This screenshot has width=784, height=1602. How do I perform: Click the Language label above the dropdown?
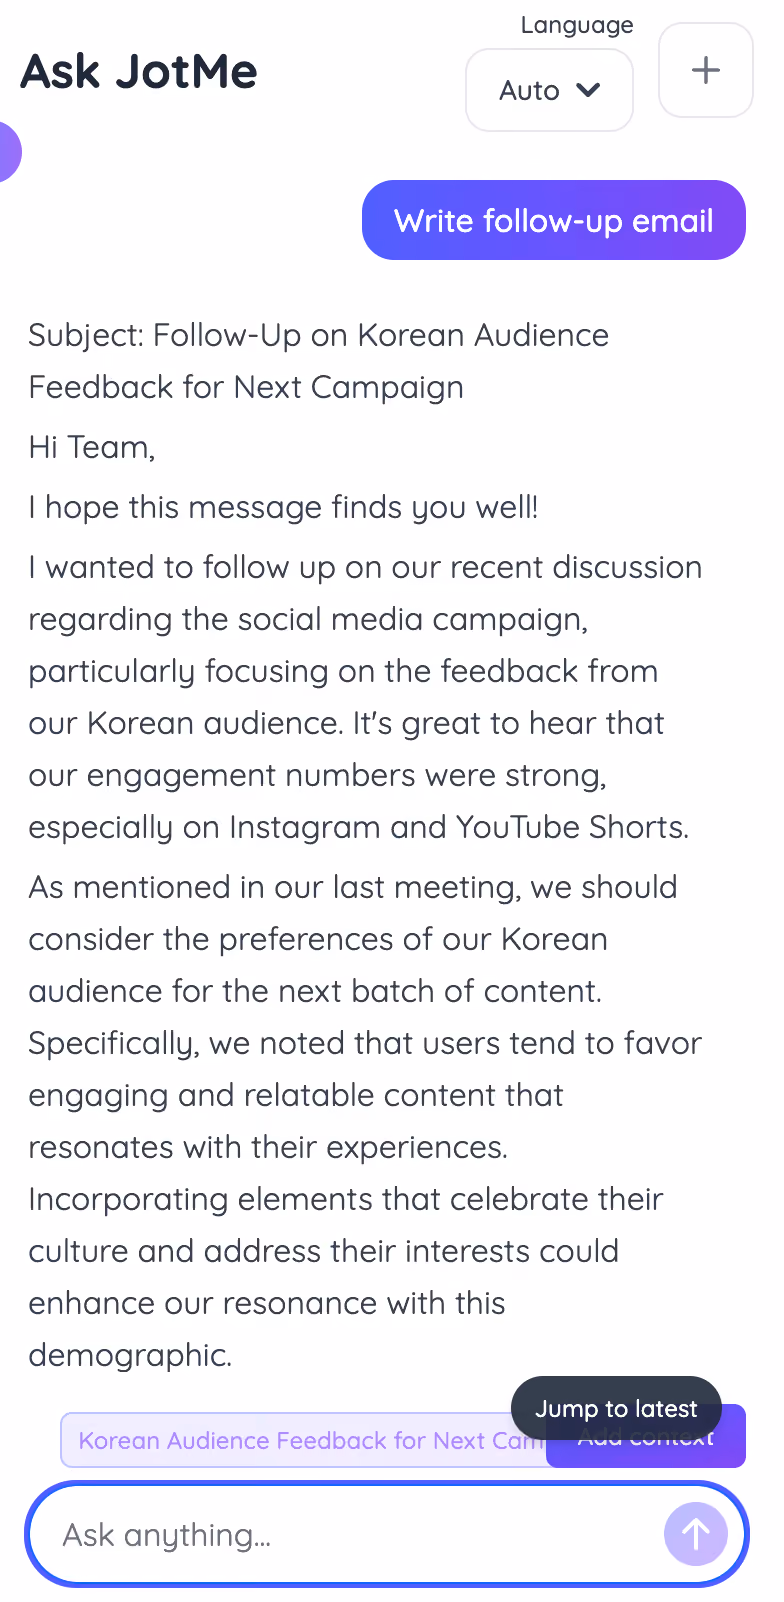point(577,25)
